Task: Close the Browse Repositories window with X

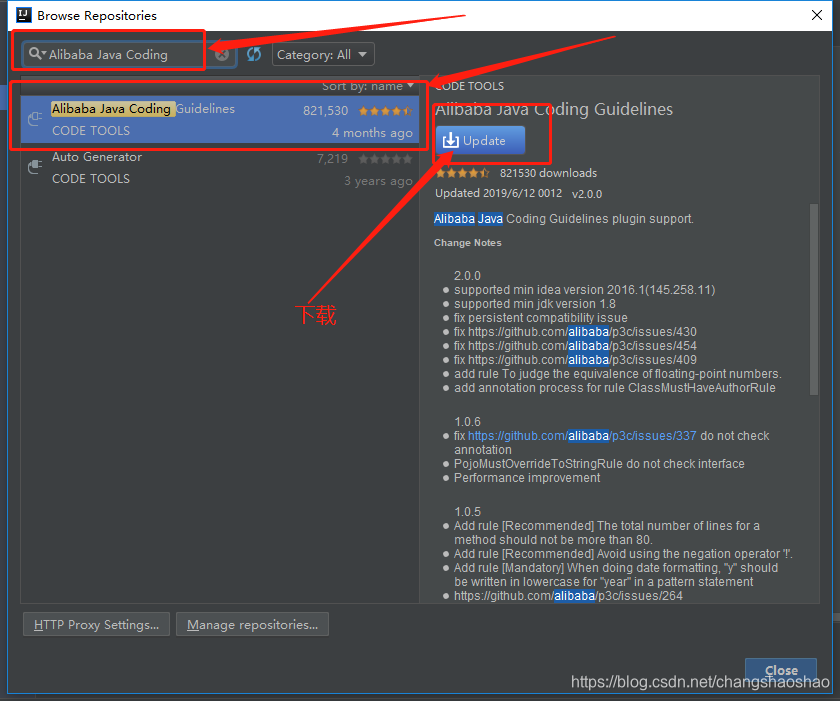Action: (x=816, y=15)
